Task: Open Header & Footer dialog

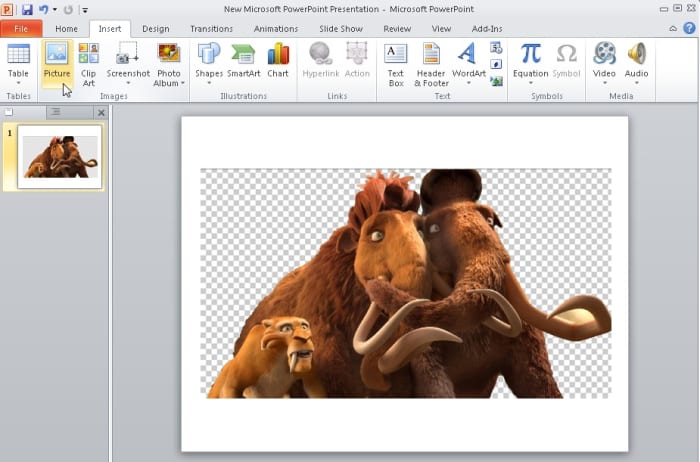Action: pos(431,64)
